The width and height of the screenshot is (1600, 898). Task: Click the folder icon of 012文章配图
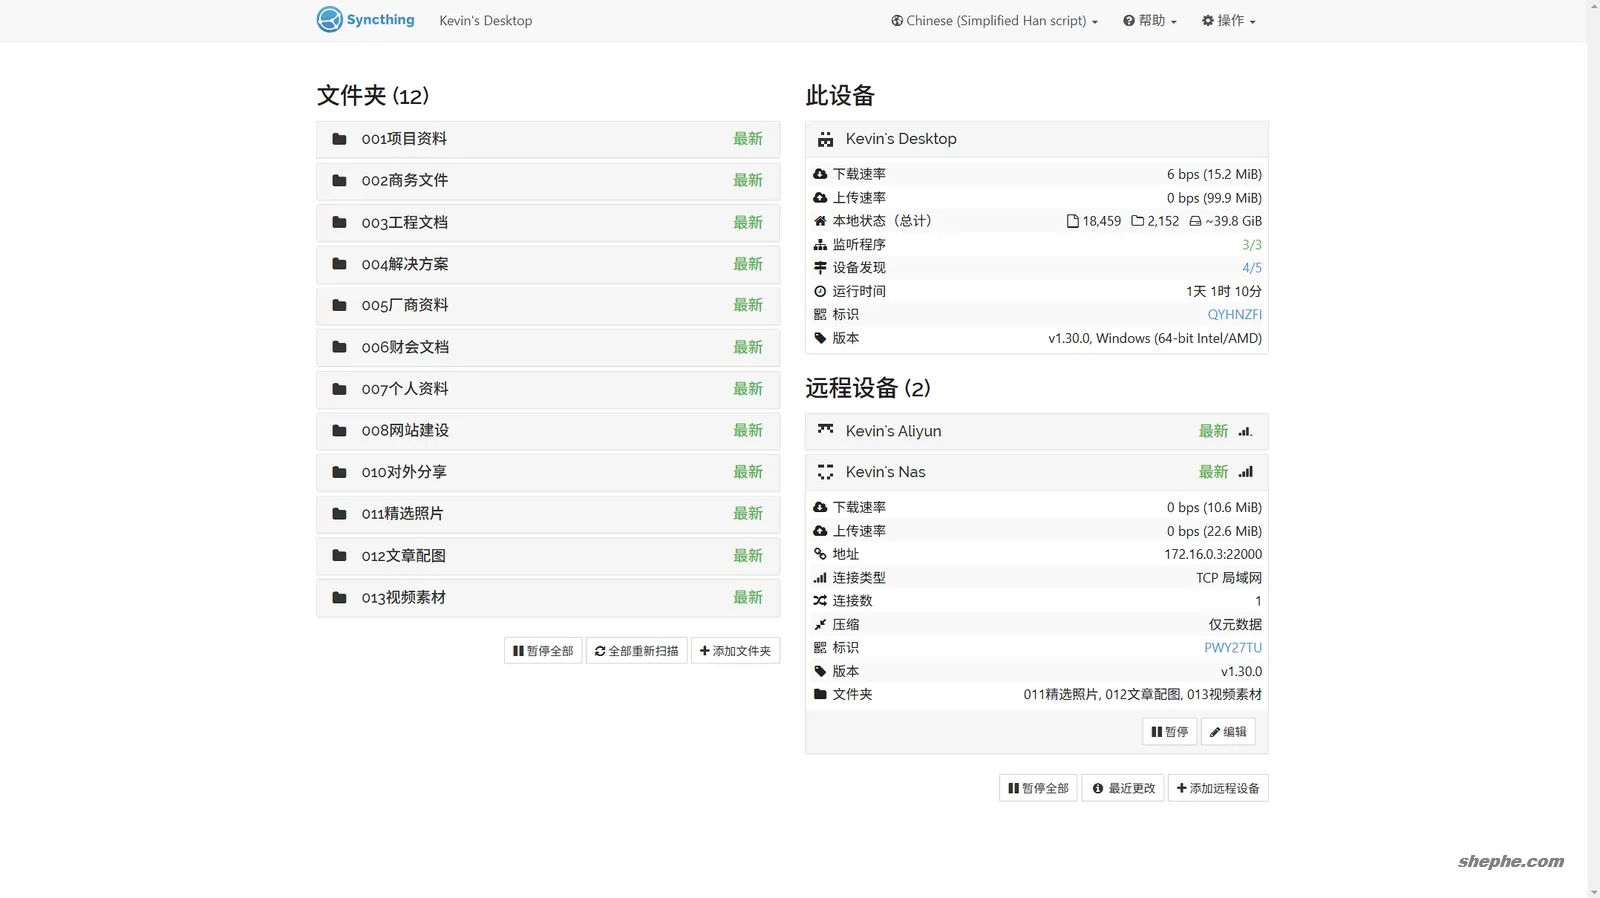(340, 556)
